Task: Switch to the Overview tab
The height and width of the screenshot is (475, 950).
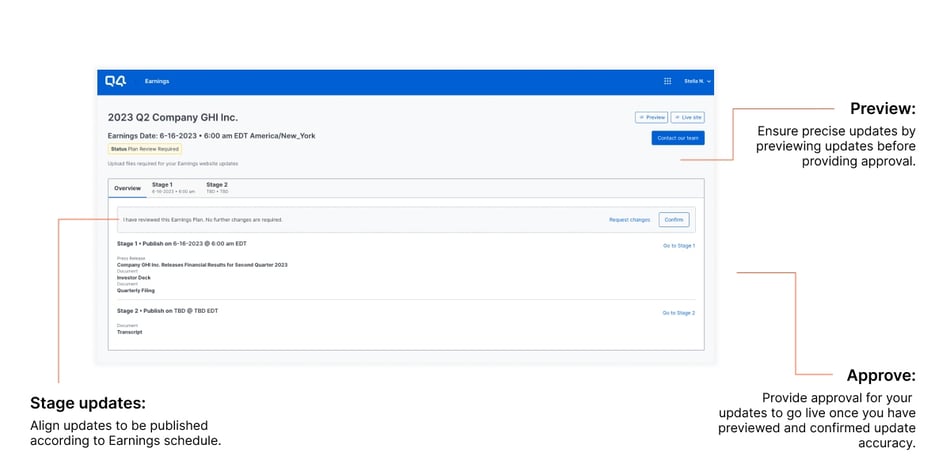Action: (127, 188)
